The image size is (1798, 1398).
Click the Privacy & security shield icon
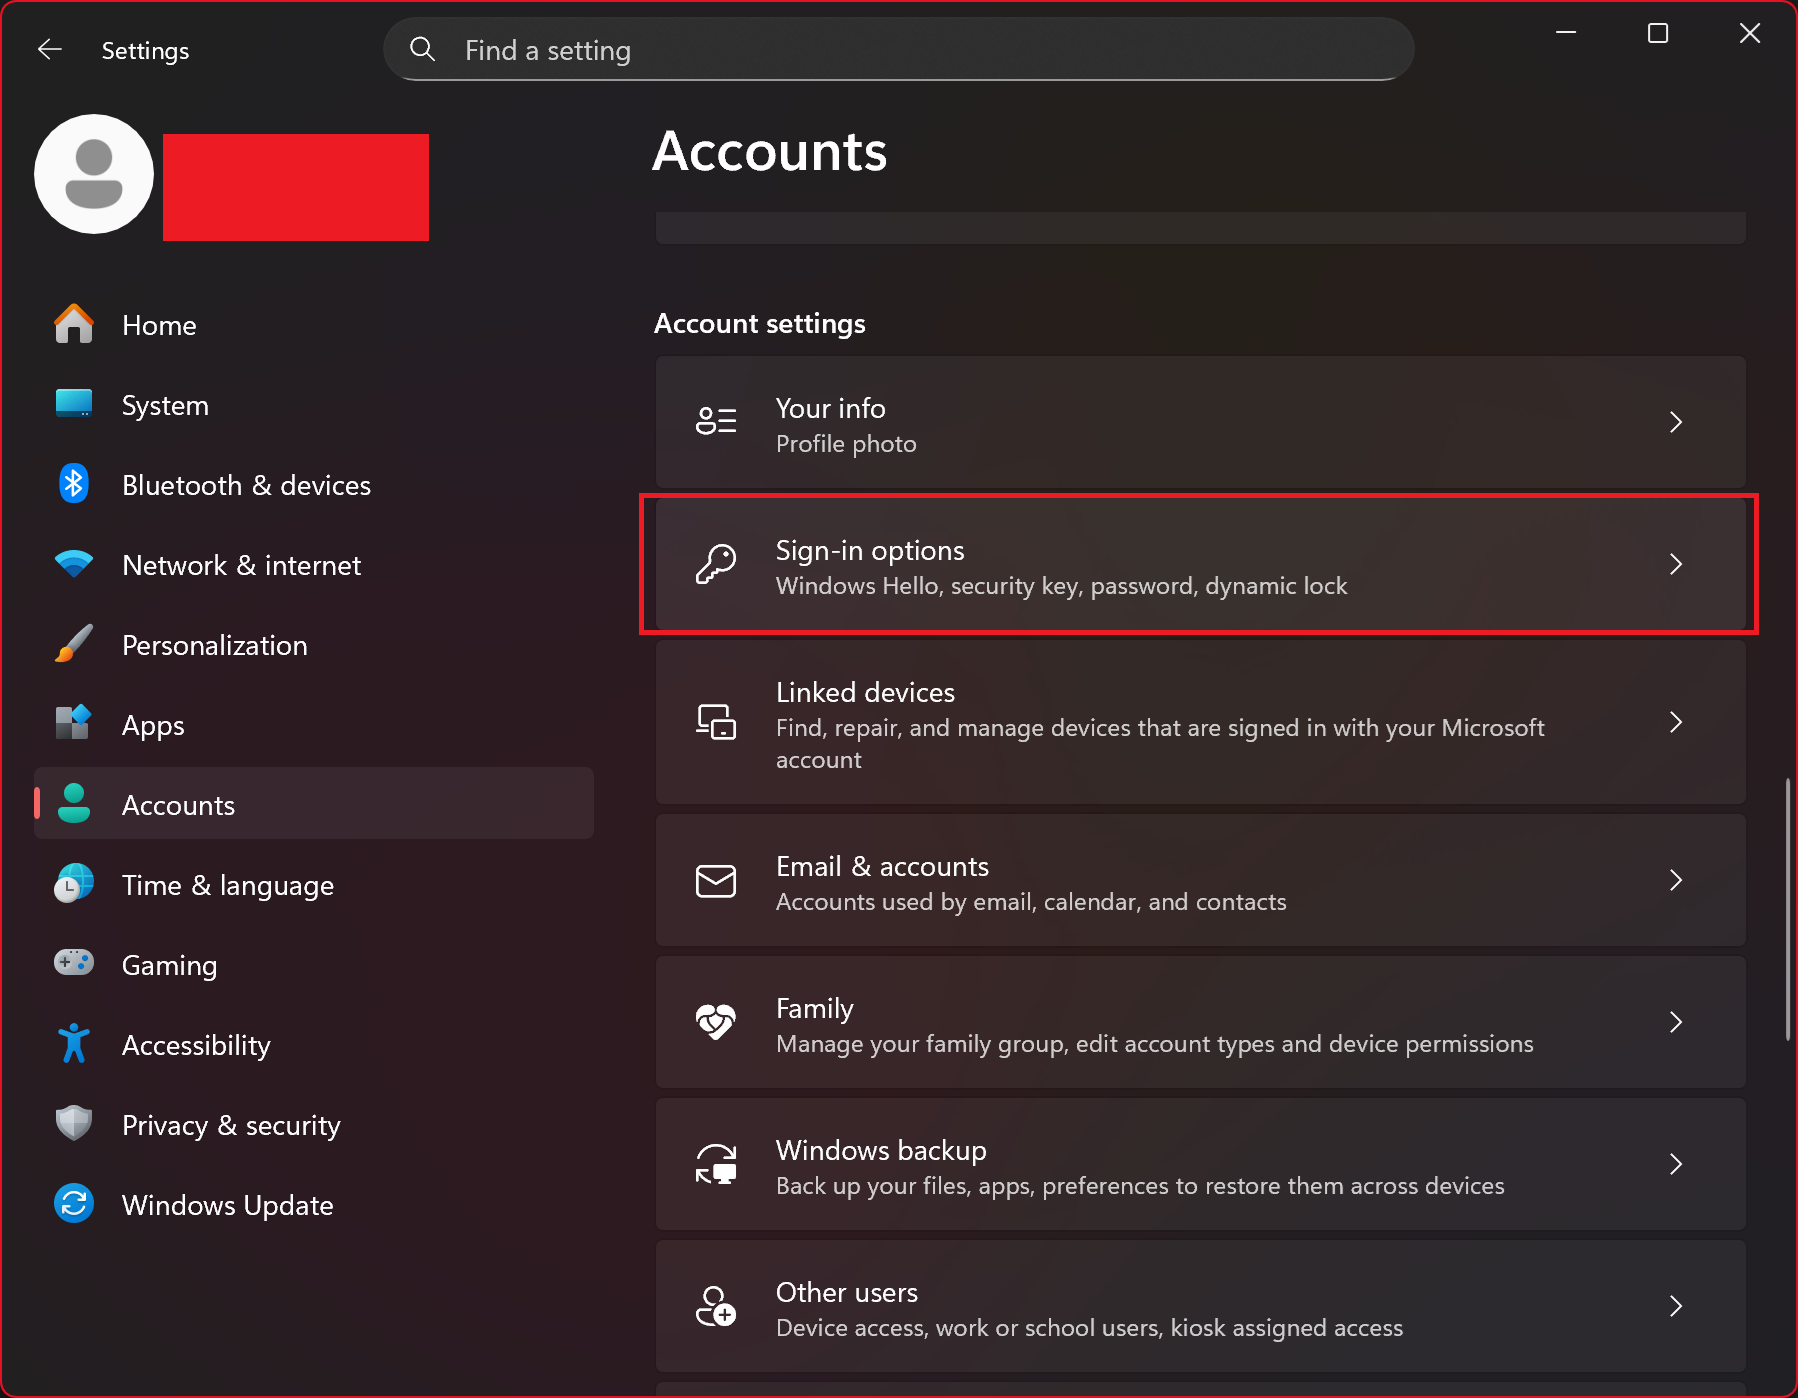click(73, 1123)
